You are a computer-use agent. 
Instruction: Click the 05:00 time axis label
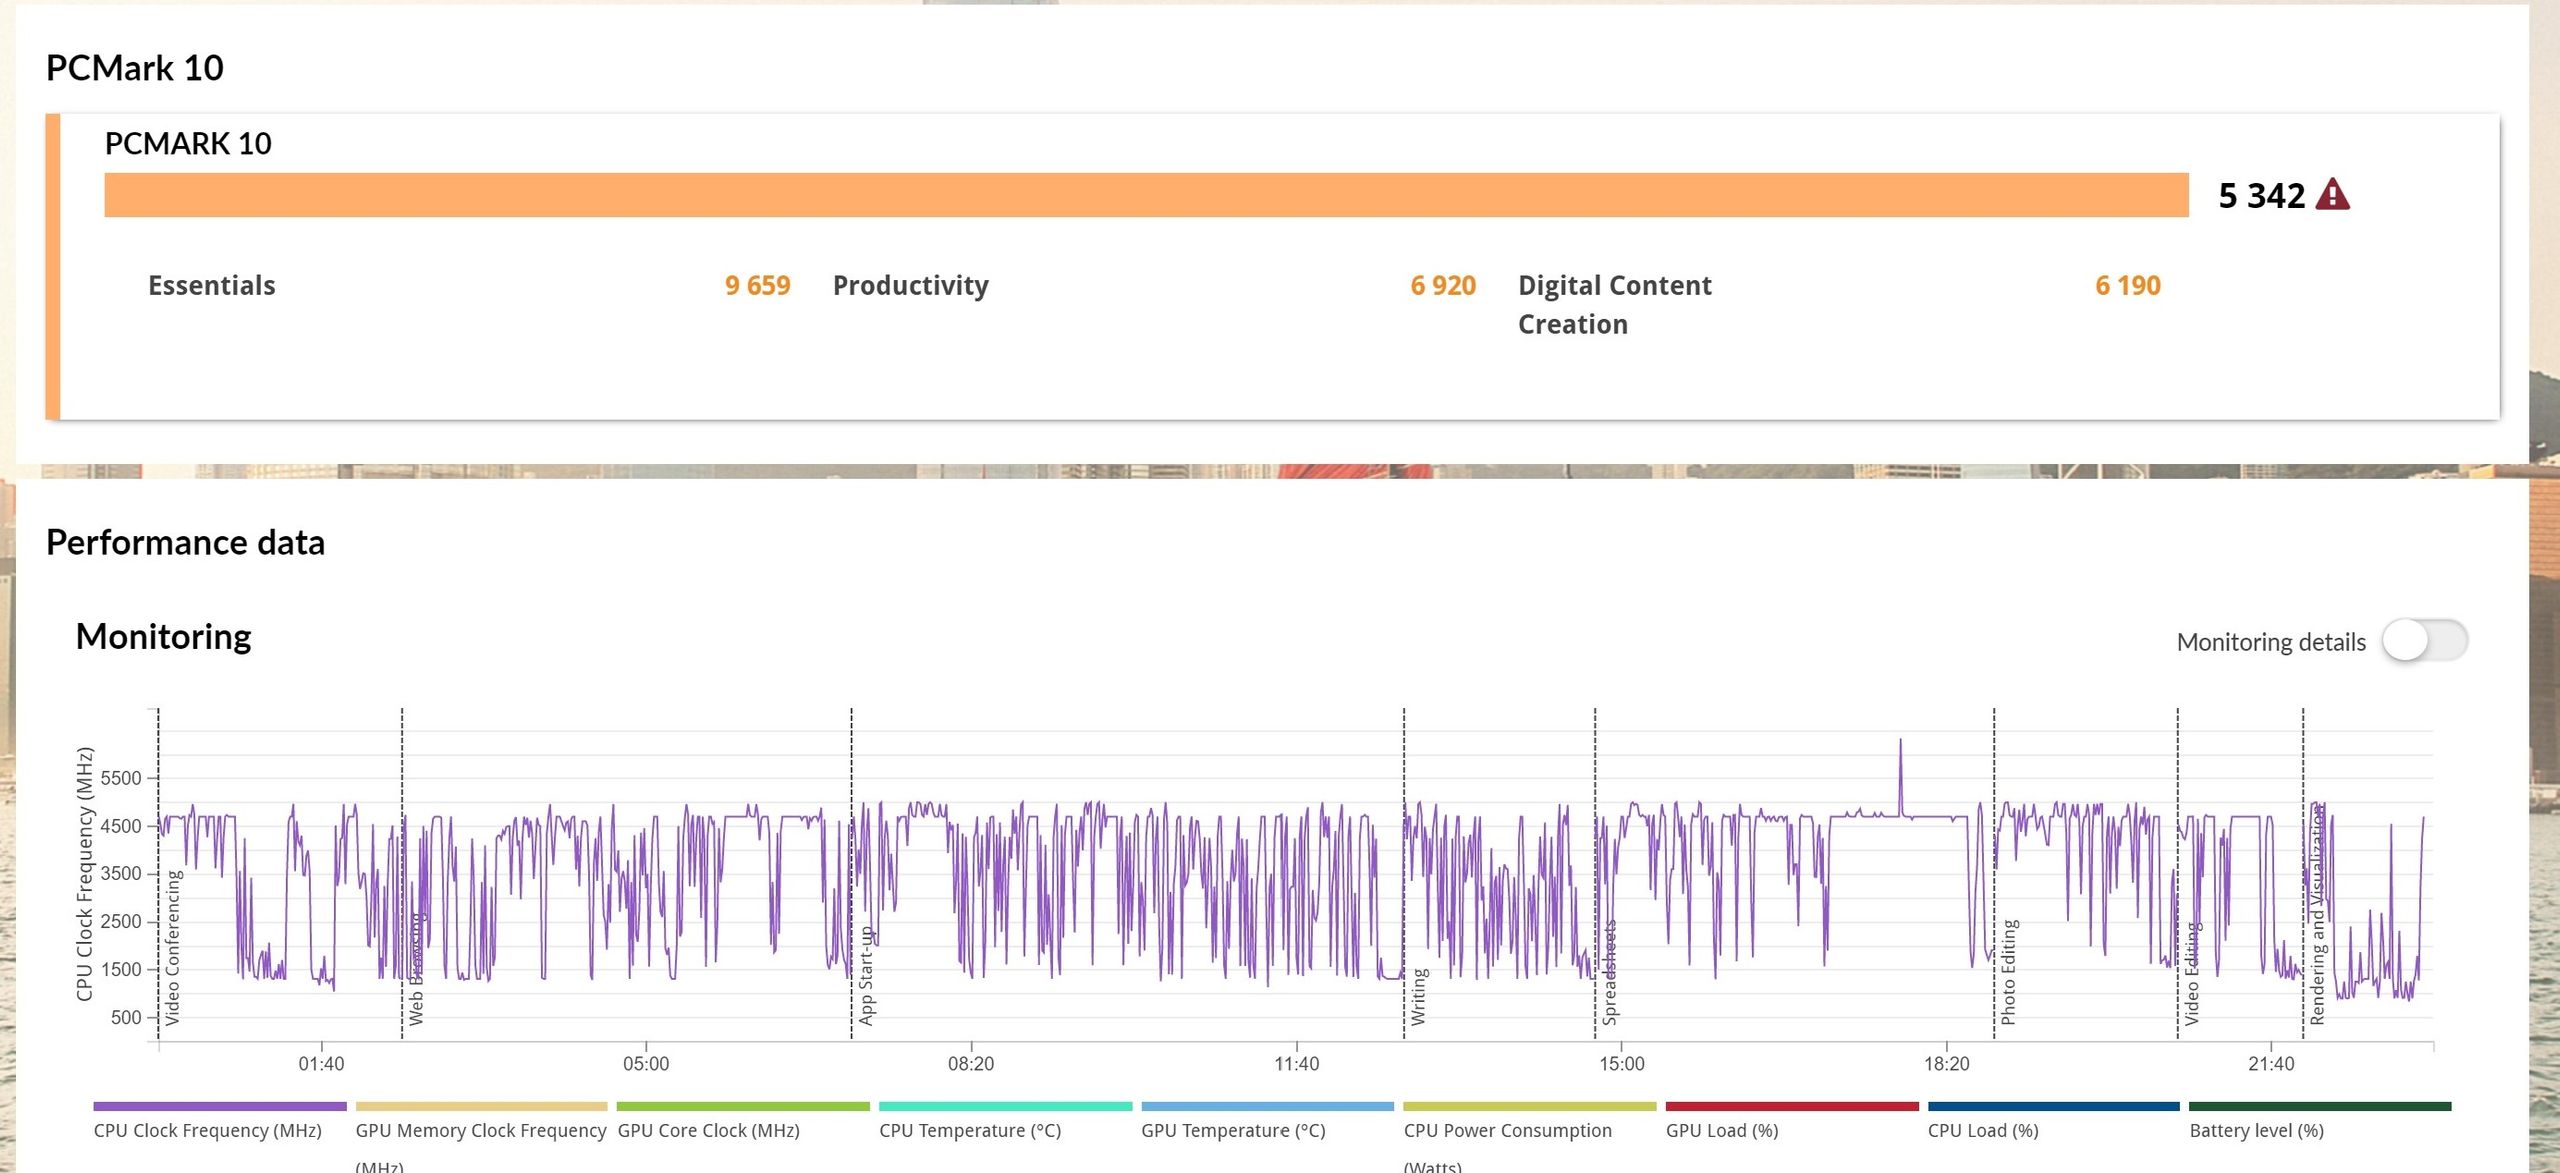[x=646, y=1064]
